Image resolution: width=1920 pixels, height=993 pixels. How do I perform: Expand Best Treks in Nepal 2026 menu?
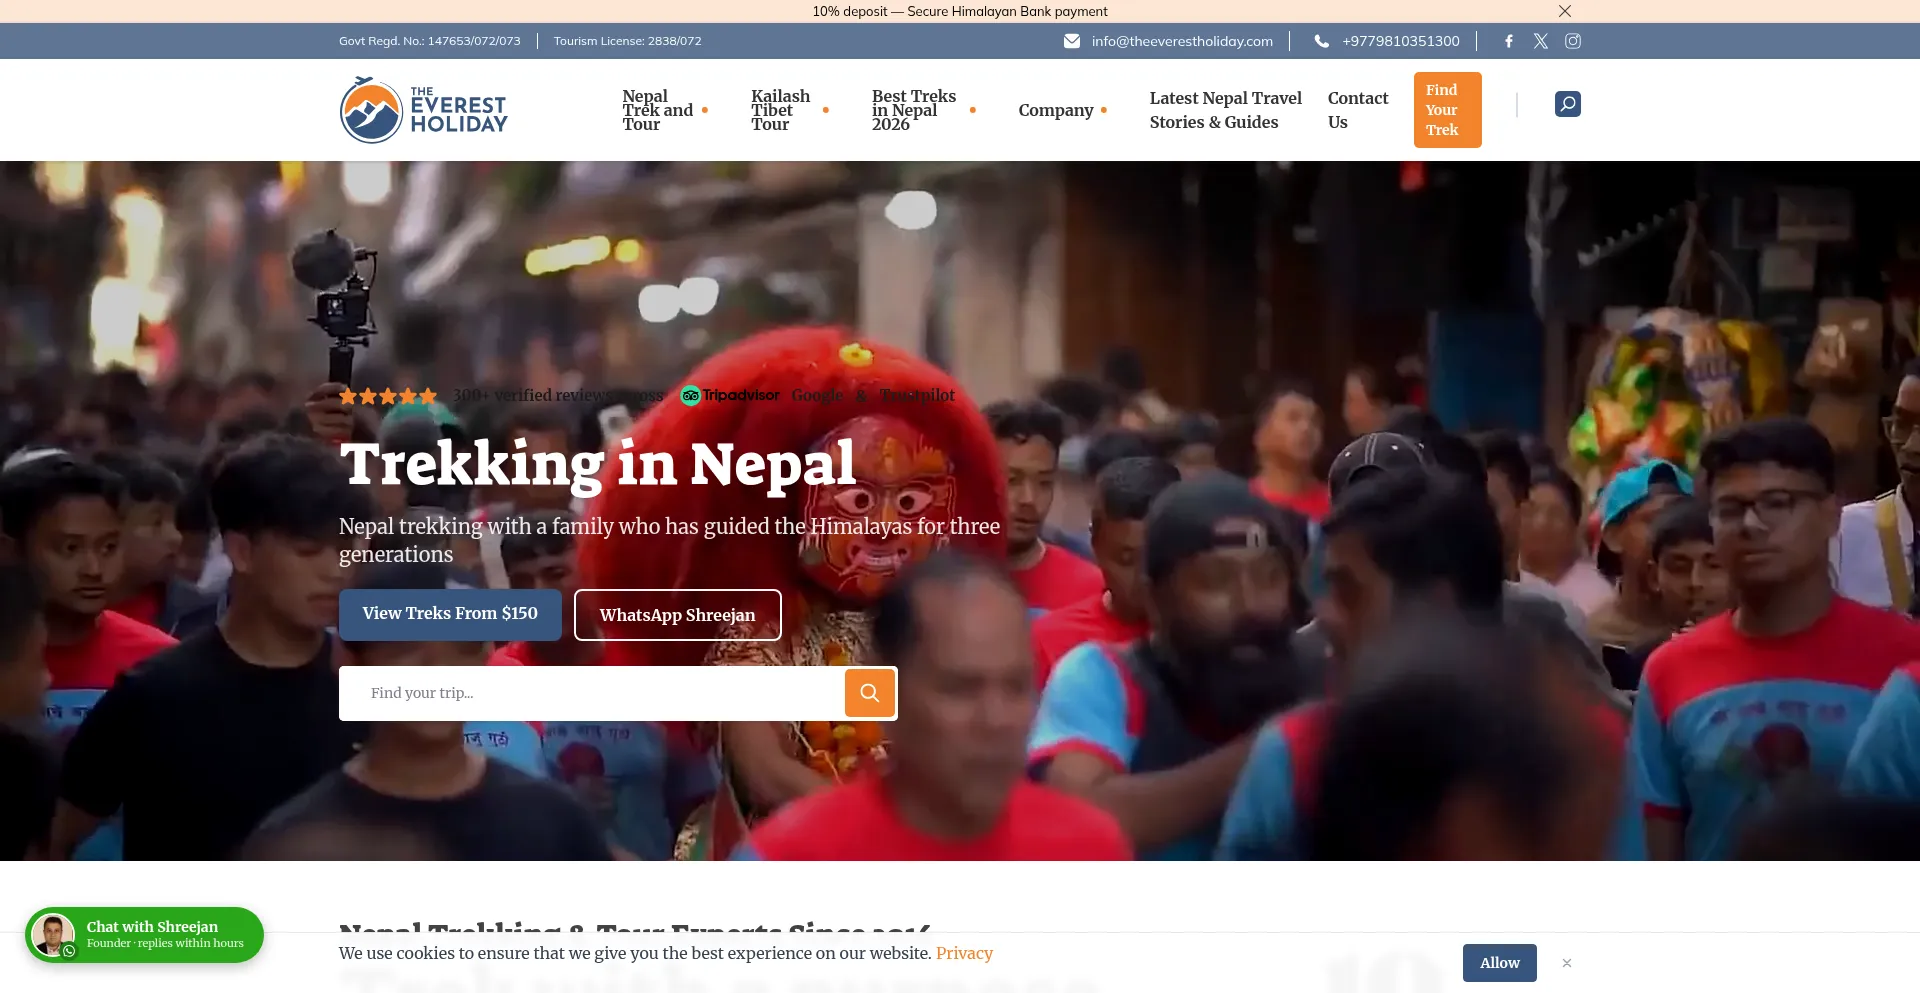tap(924, 110)
